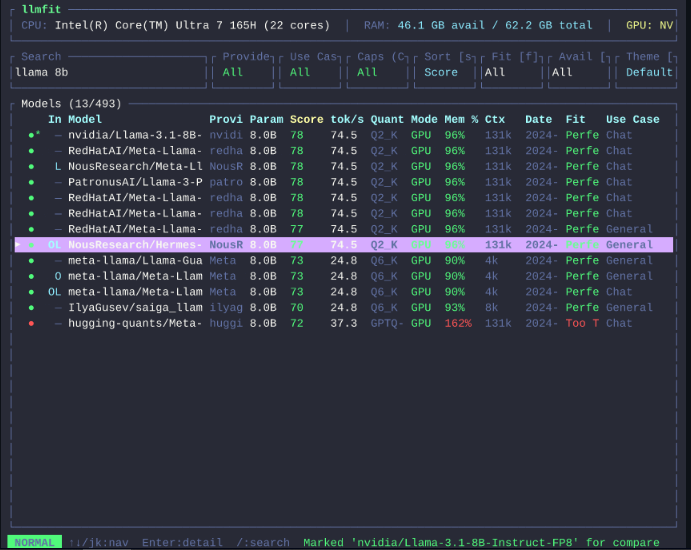This screenshot has height=550, width=691.
Task: Click the red '162%' memory value
Action: coord(458,323)
